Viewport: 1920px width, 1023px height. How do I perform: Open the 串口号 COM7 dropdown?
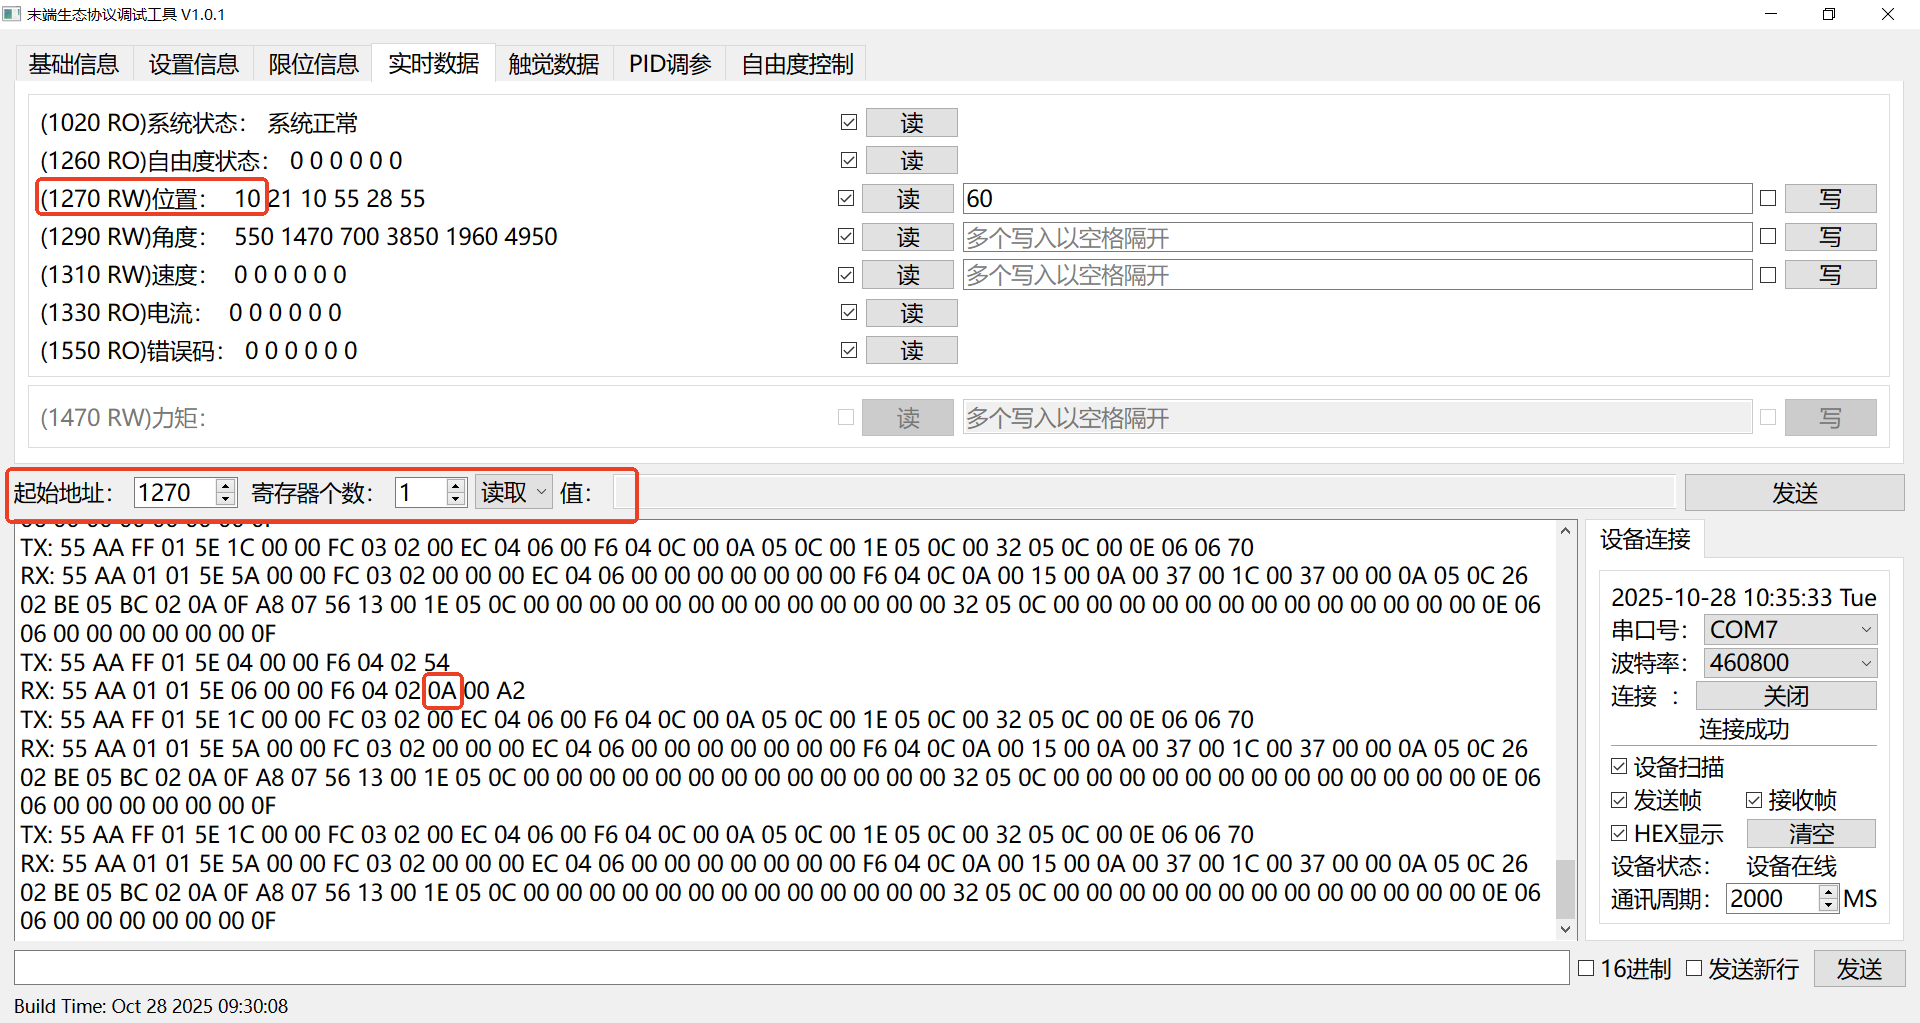[1789, 630]
